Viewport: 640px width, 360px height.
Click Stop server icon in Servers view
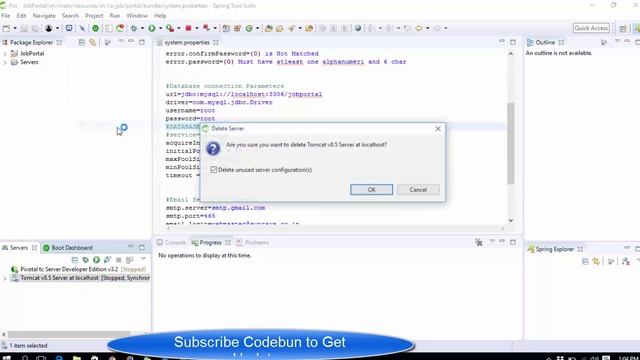click(x=119, y=260)
